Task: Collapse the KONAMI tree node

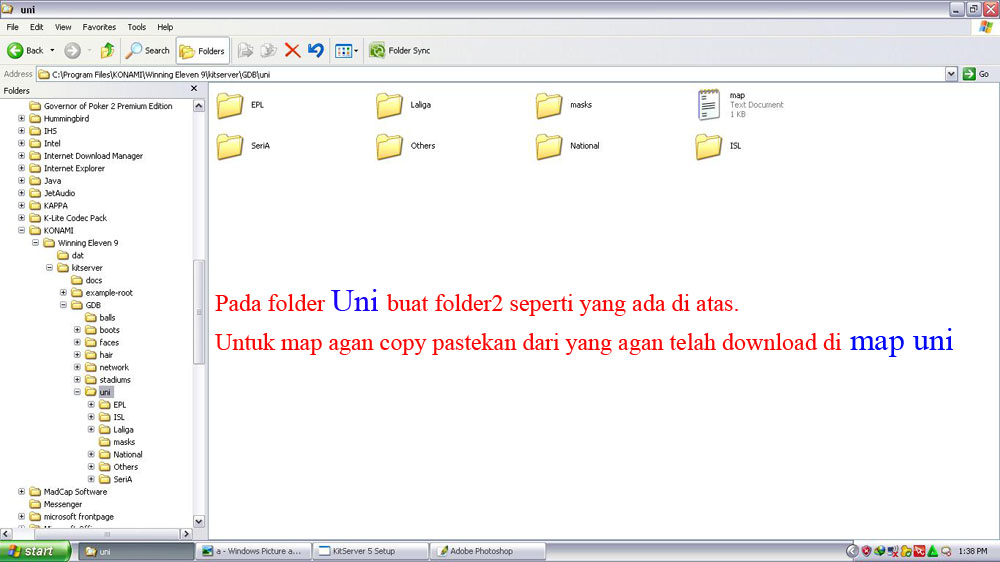Action: pos(22,230)
